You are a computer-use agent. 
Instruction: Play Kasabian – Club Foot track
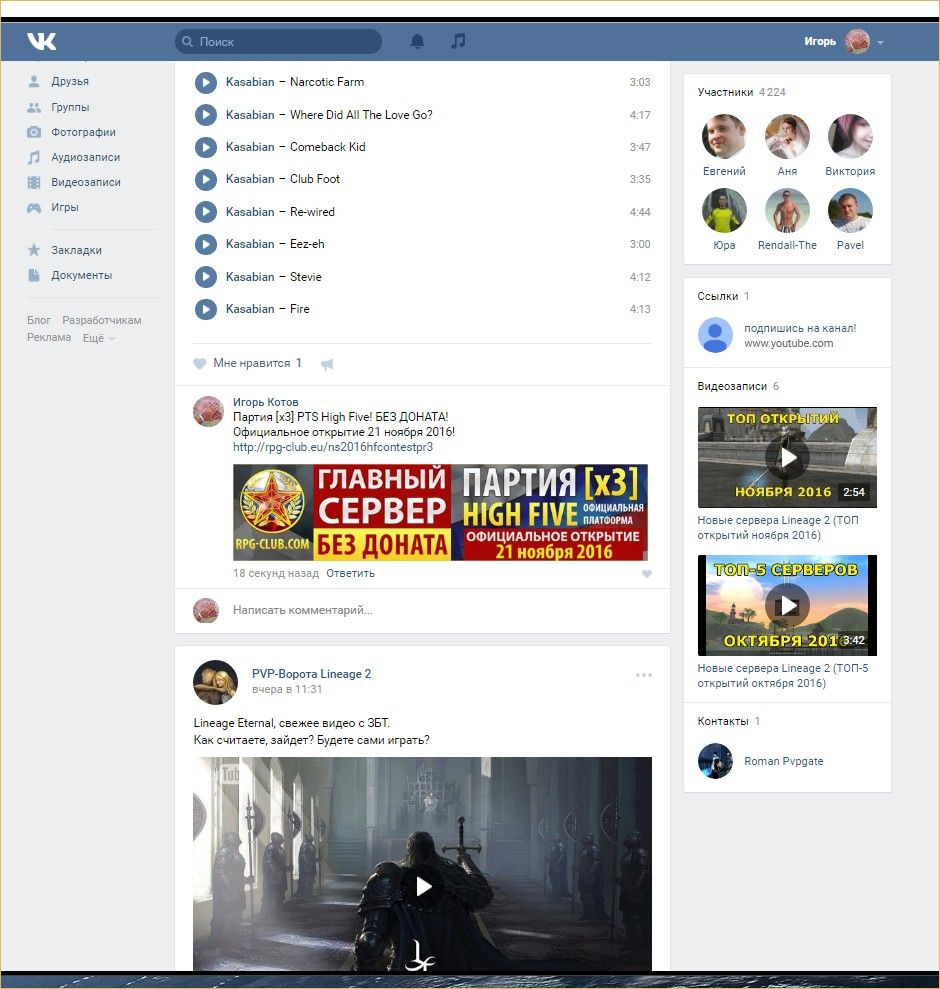pyautogui.click(x=206, y=179)
